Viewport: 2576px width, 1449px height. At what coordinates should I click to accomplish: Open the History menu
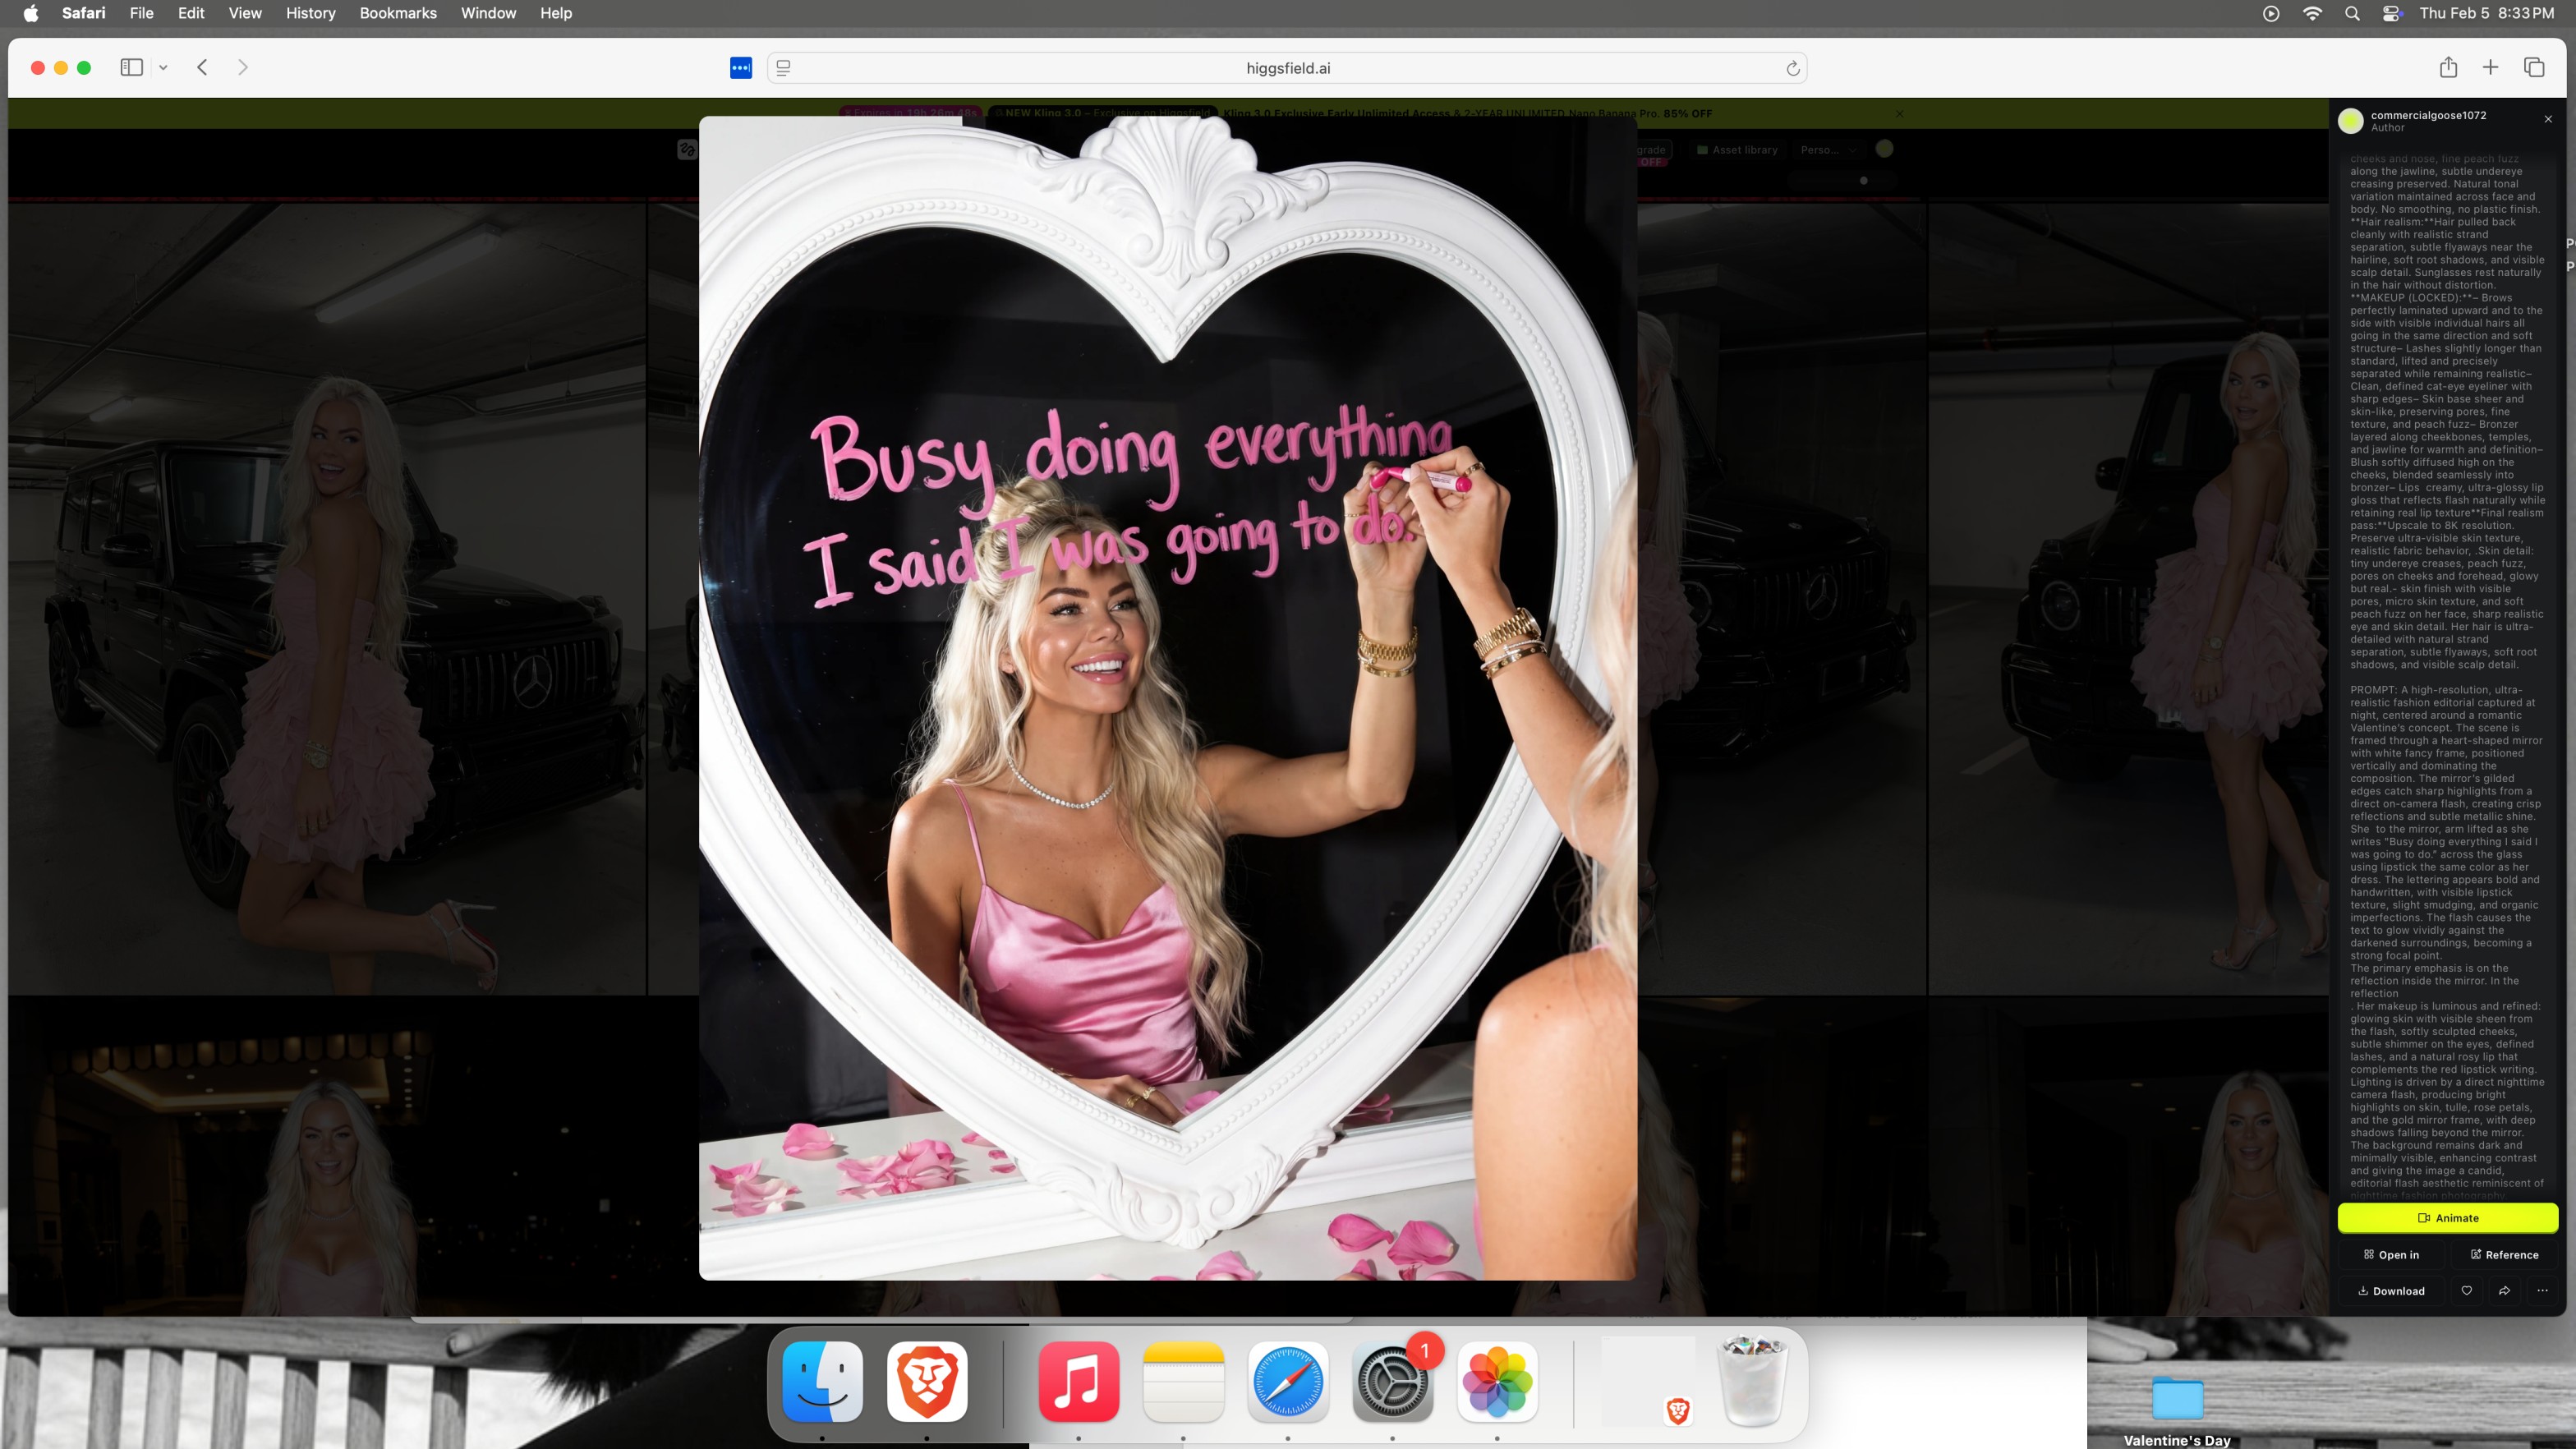[x=310, y=13]
